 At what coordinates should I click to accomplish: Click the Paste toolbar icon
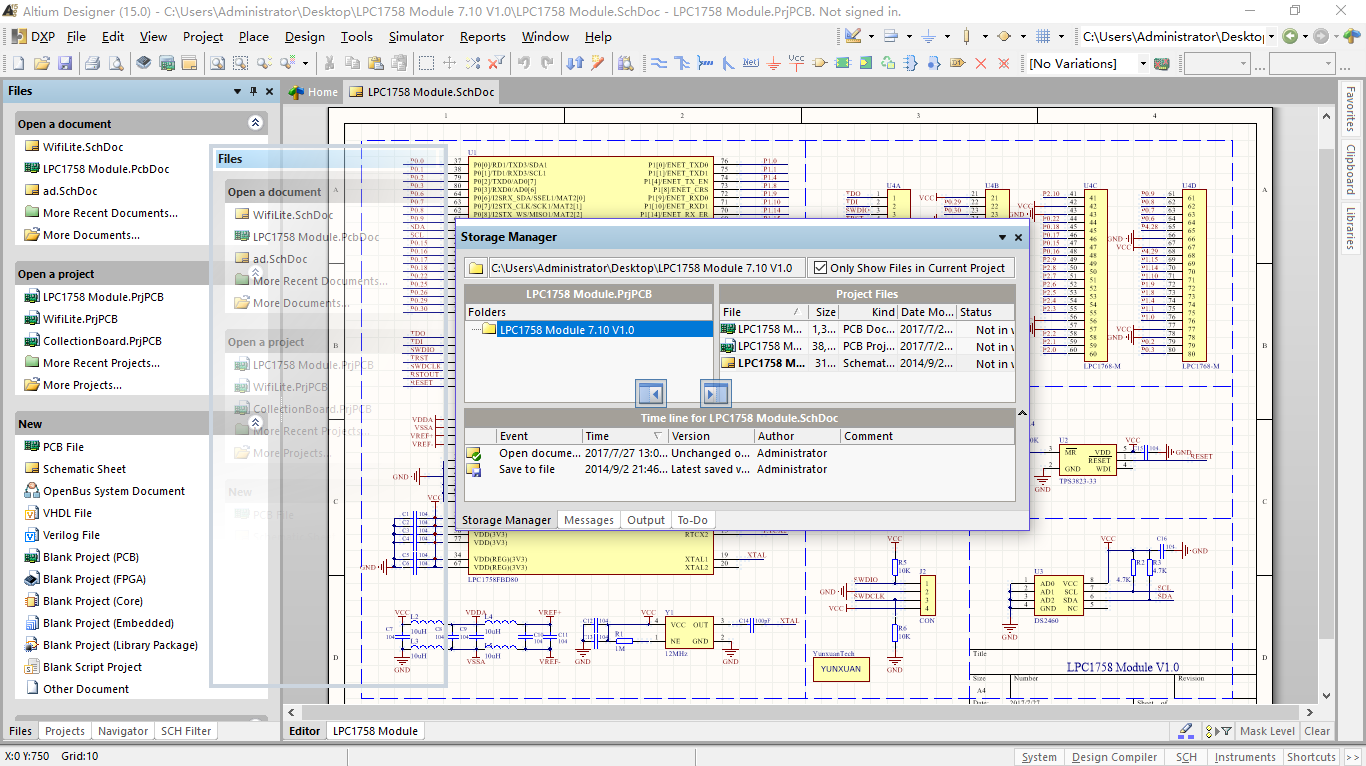pos(376,63)
